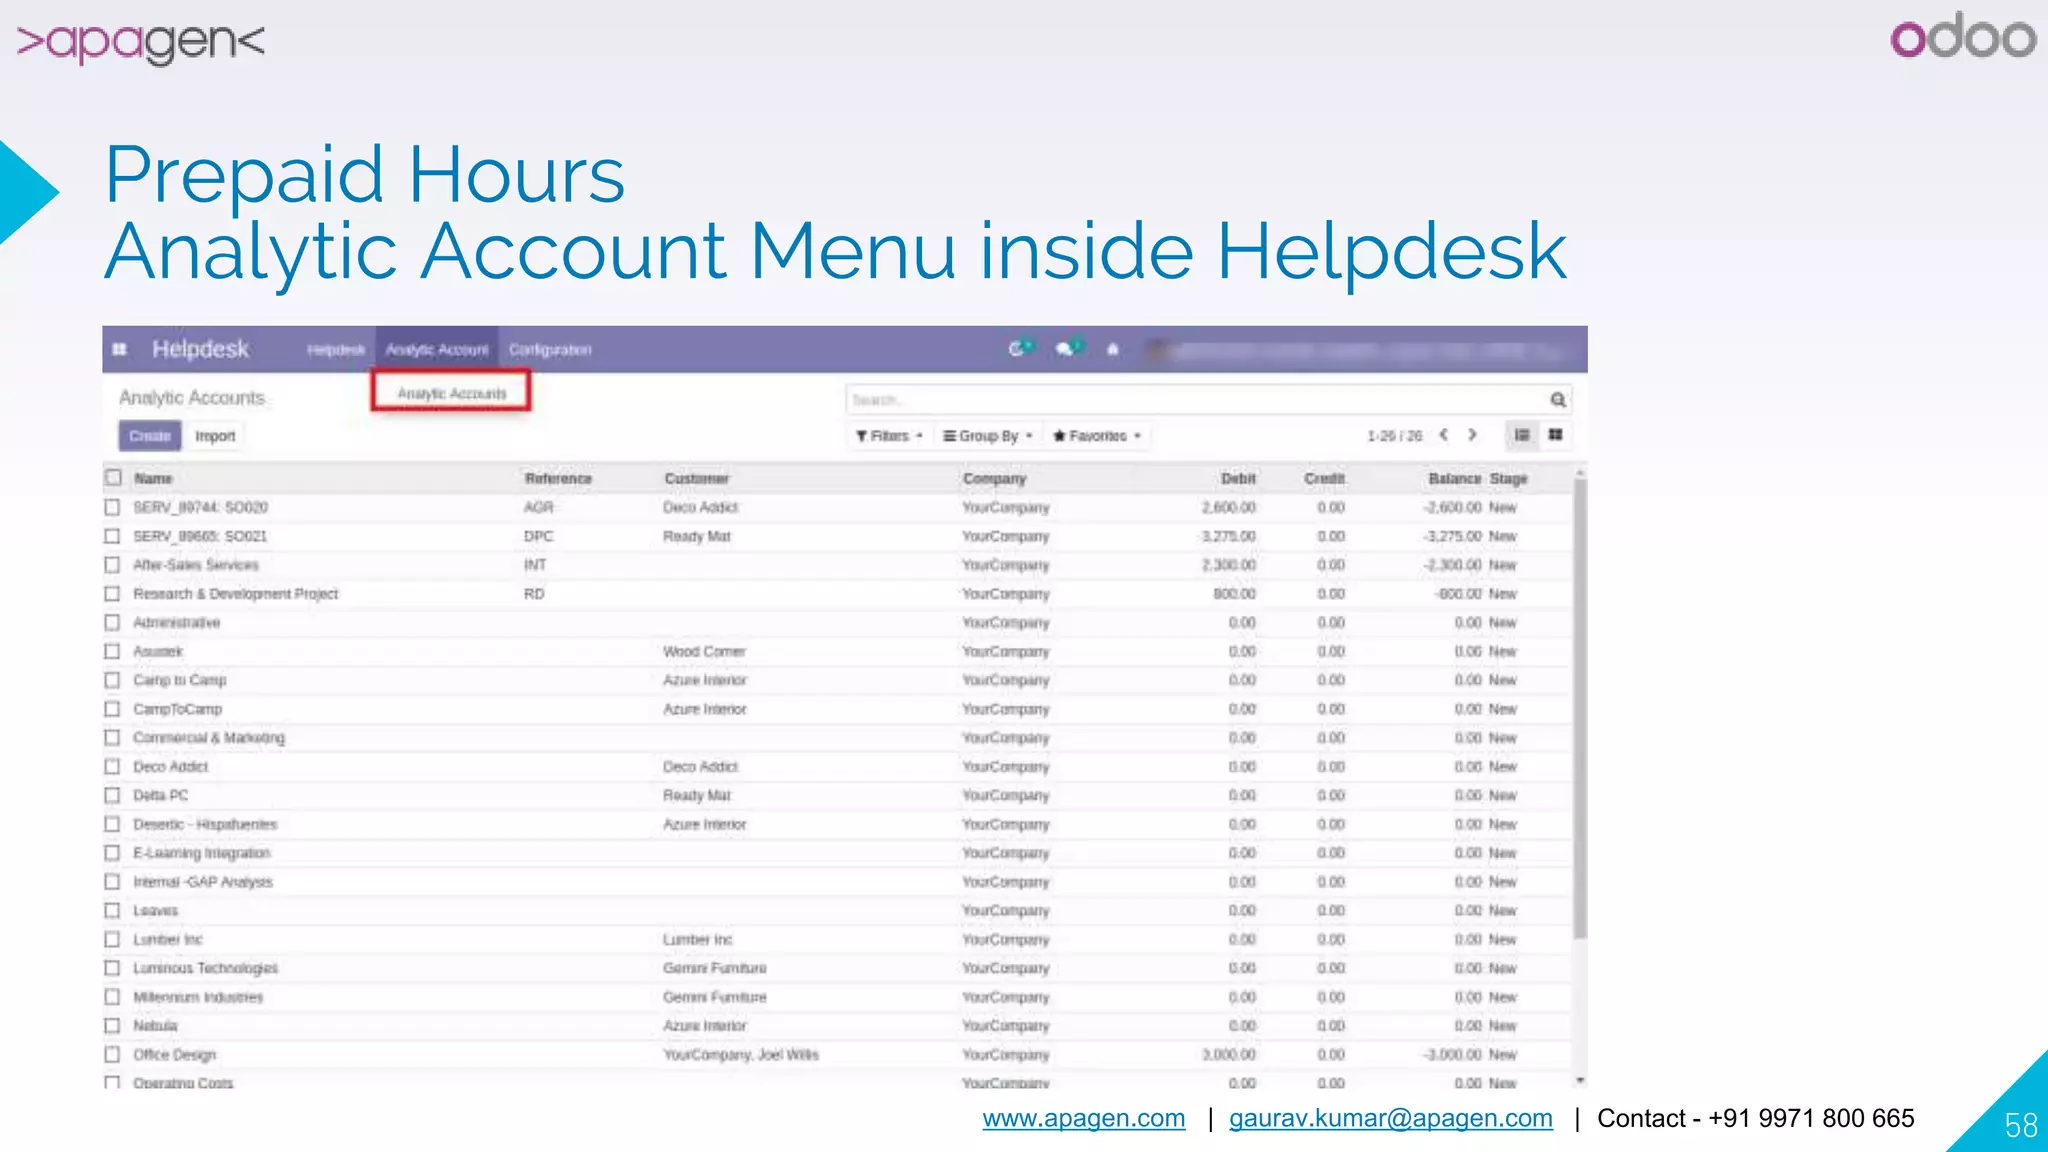The height and width of the screenshot is (1152, 2048).
Task: Open the Configuration menu
Action: point(550,350)
